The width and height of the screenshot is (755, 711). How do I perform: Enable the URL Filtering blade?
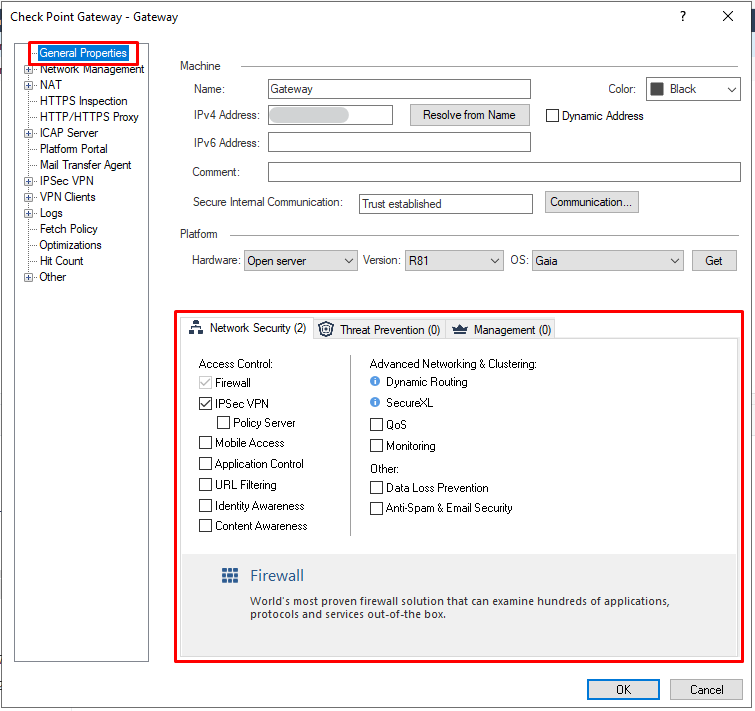pyautogui.click(x=206, y=485)
